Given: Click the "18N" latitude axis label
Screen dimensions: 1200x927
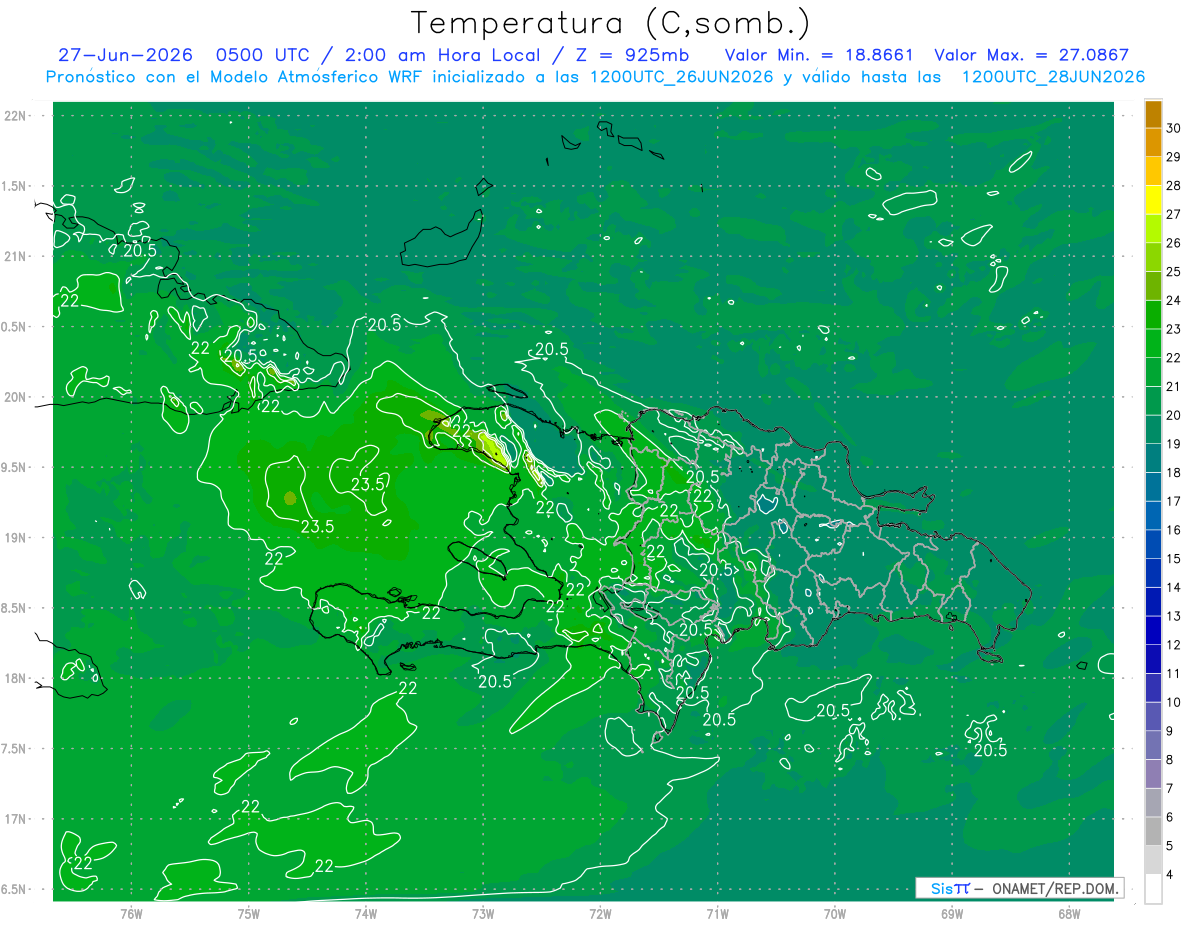Looking at the screenshot, I should tap(16, 678).
